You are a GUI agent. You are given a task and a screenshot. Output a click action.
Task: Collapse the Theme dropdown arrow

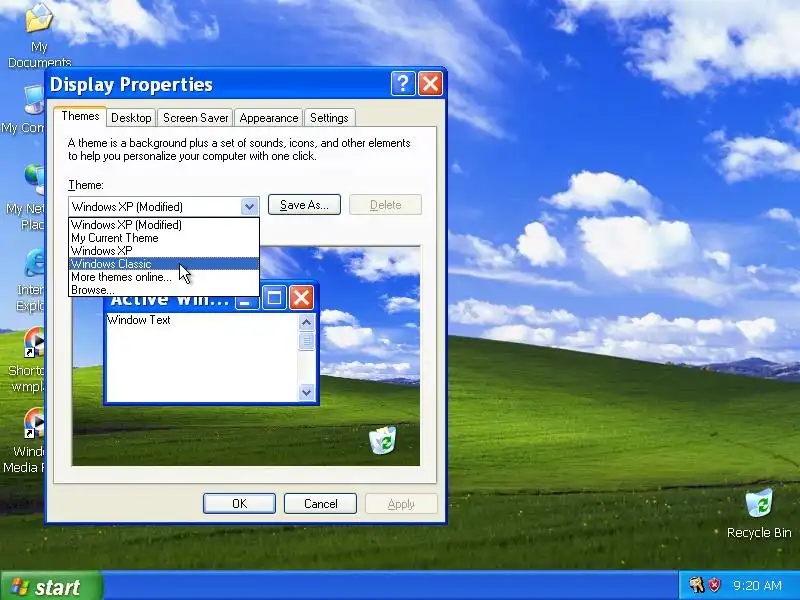pyautogui.click(x=249, y=207)
